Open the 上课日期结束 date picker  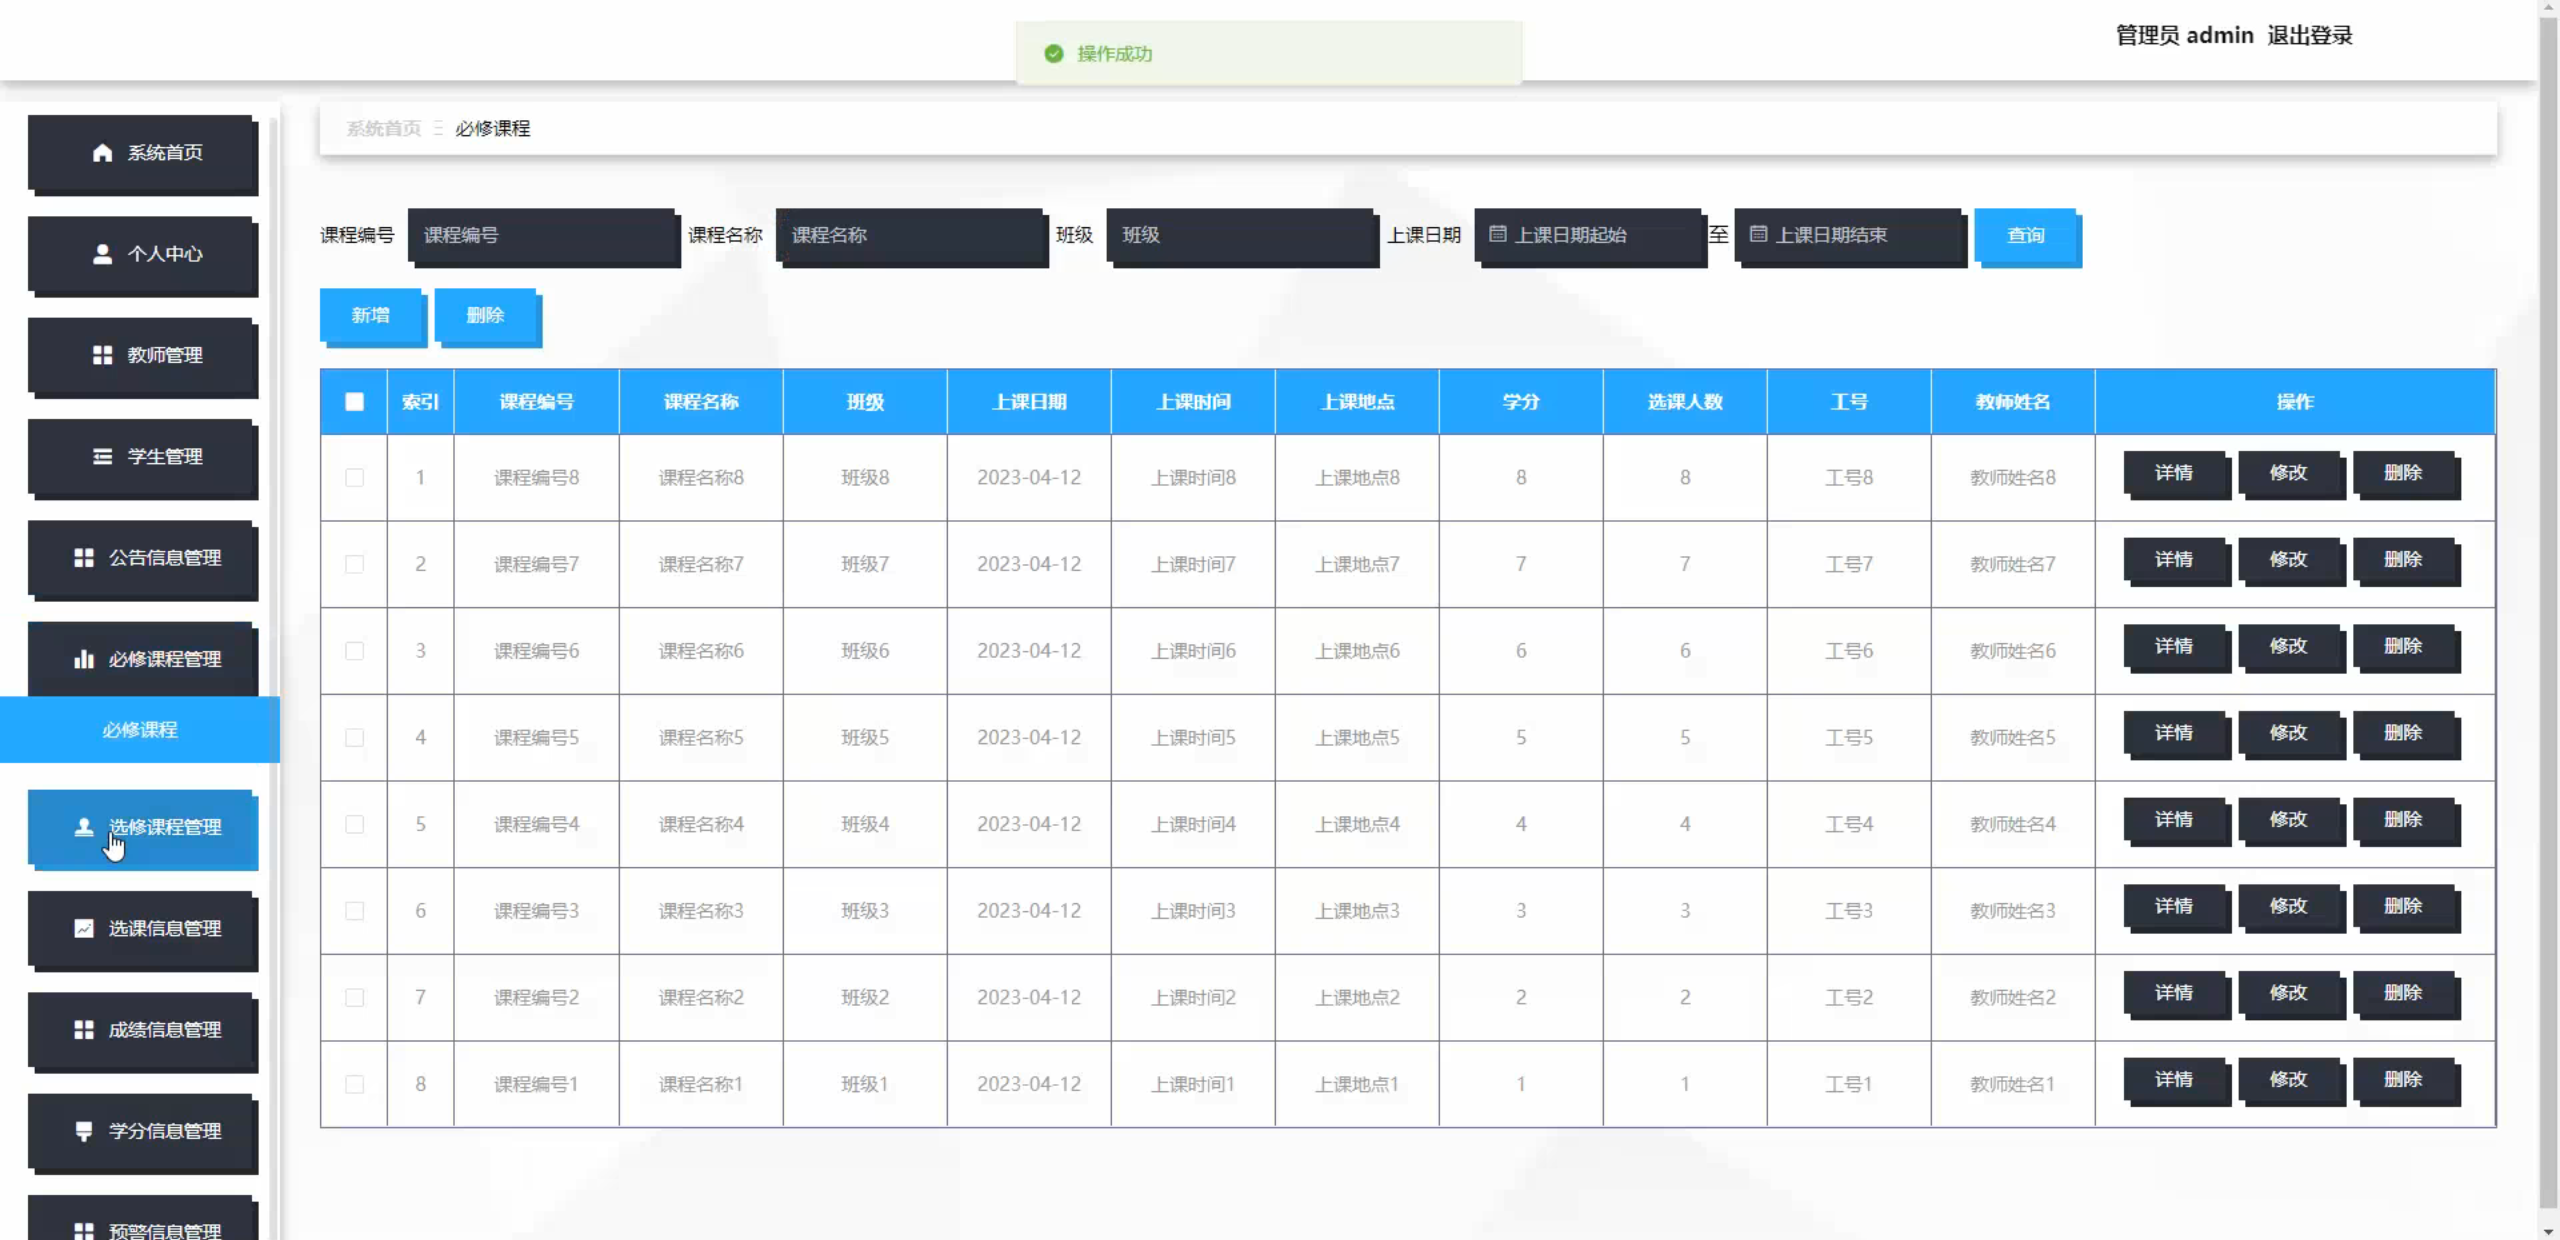tap(1848, 235)
